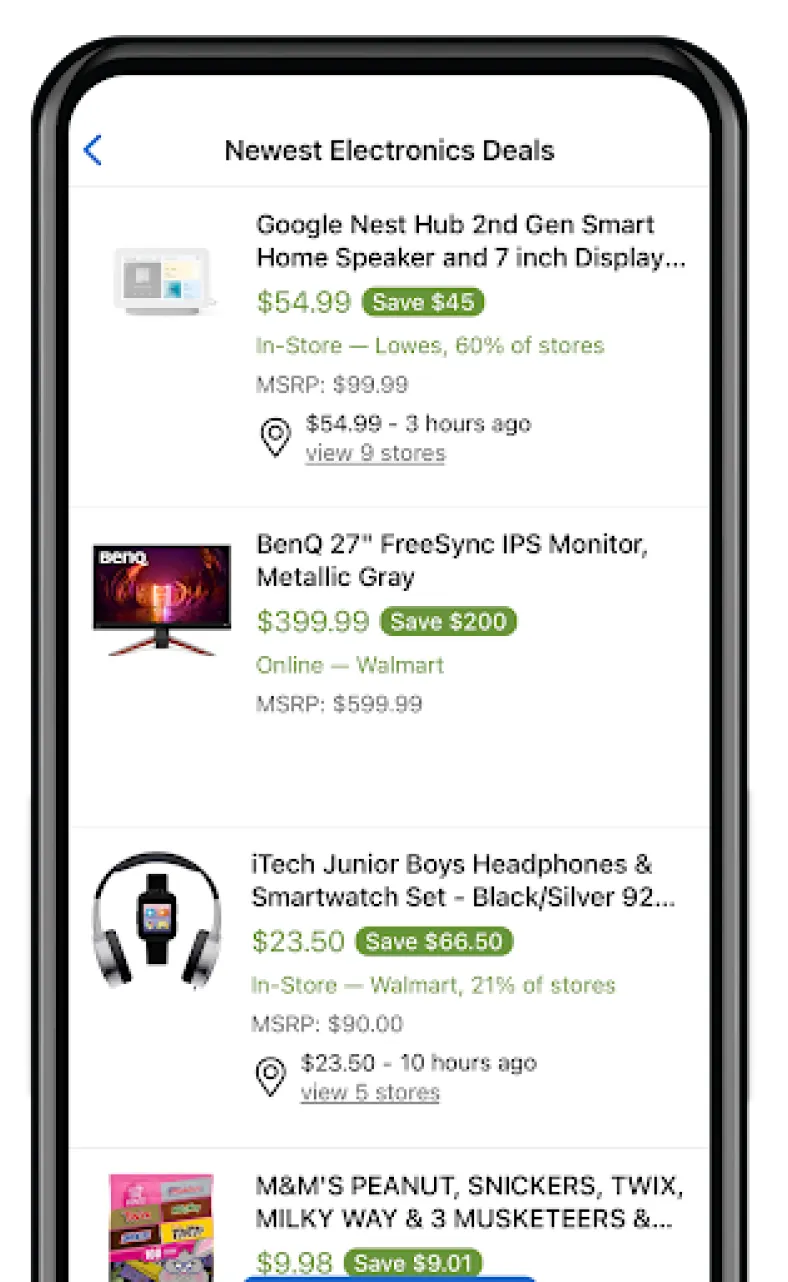Select the Online Walmart availability label
Screen dimensions: 788x1282
click(350, 665)
